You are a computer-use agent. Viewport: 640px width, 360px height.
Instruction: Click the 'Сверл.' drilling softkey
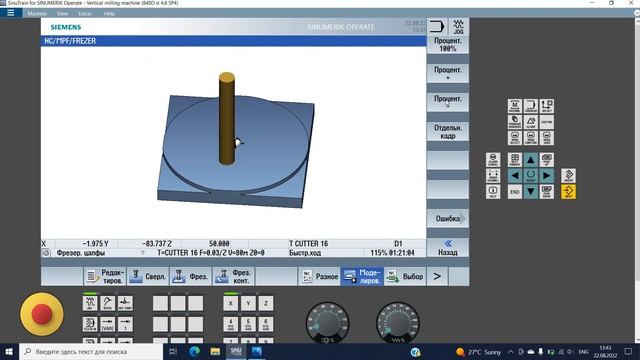pyautogui.click(x=148, y=276)
